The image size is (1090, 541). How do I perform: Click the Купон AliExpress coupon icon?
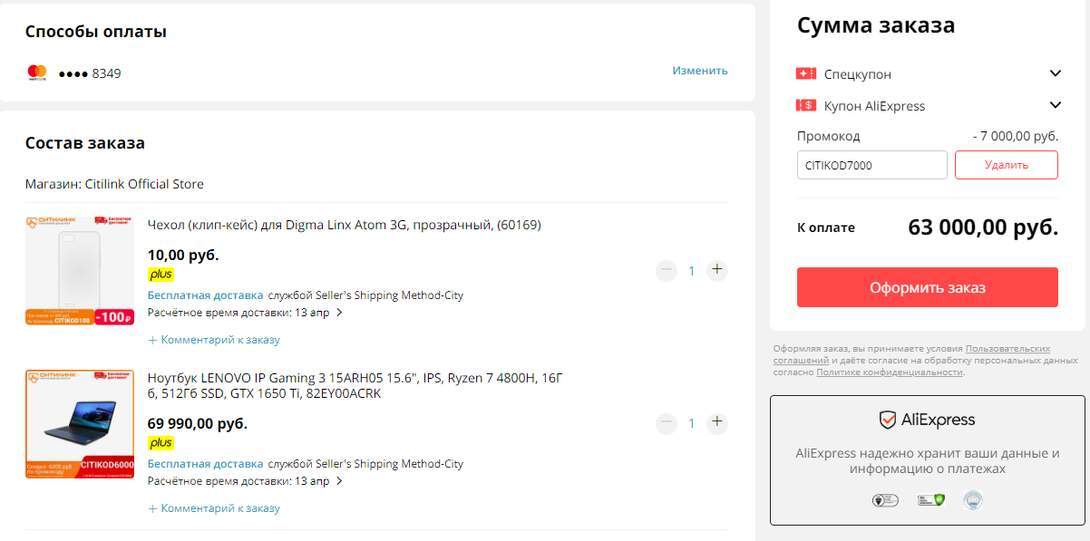tap(806, 106)
